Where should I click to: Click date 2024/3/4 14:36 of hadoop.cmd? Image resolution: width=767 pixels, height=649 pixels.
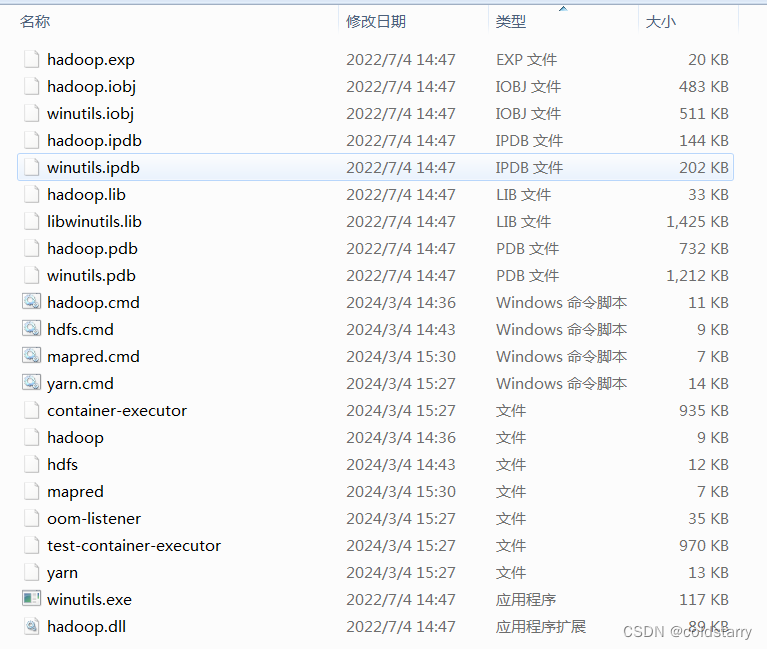(401, 303)
